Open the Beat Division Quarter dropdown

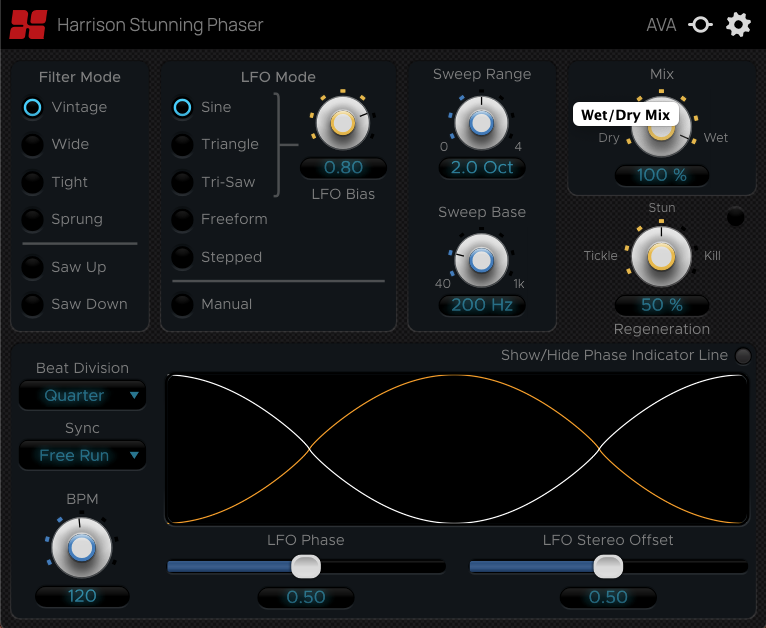click(x=82, y=395)
